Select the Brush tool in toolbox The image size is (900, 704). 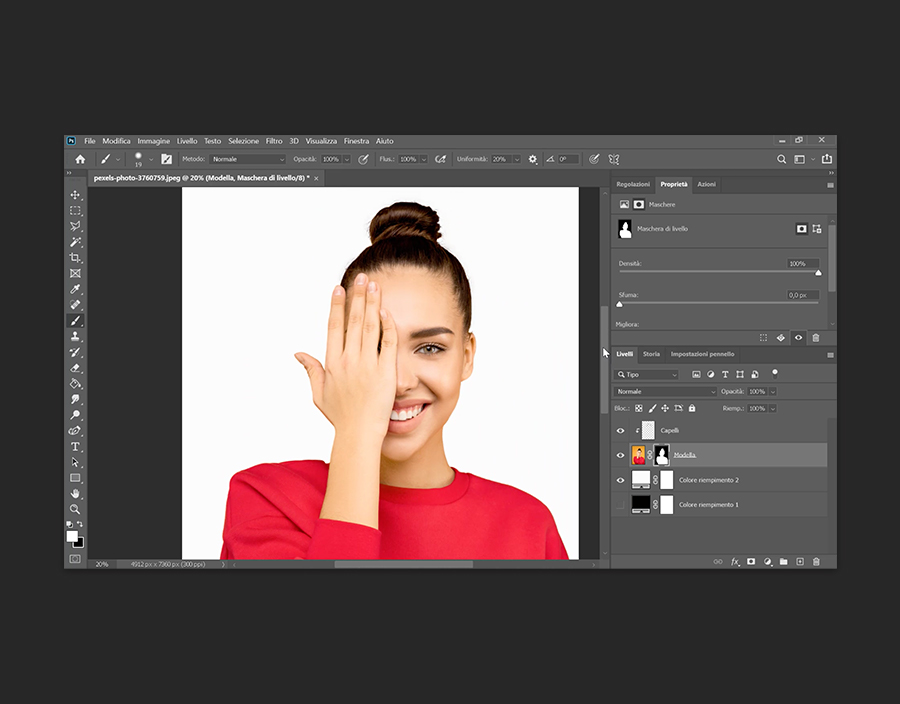click(75, 321)
